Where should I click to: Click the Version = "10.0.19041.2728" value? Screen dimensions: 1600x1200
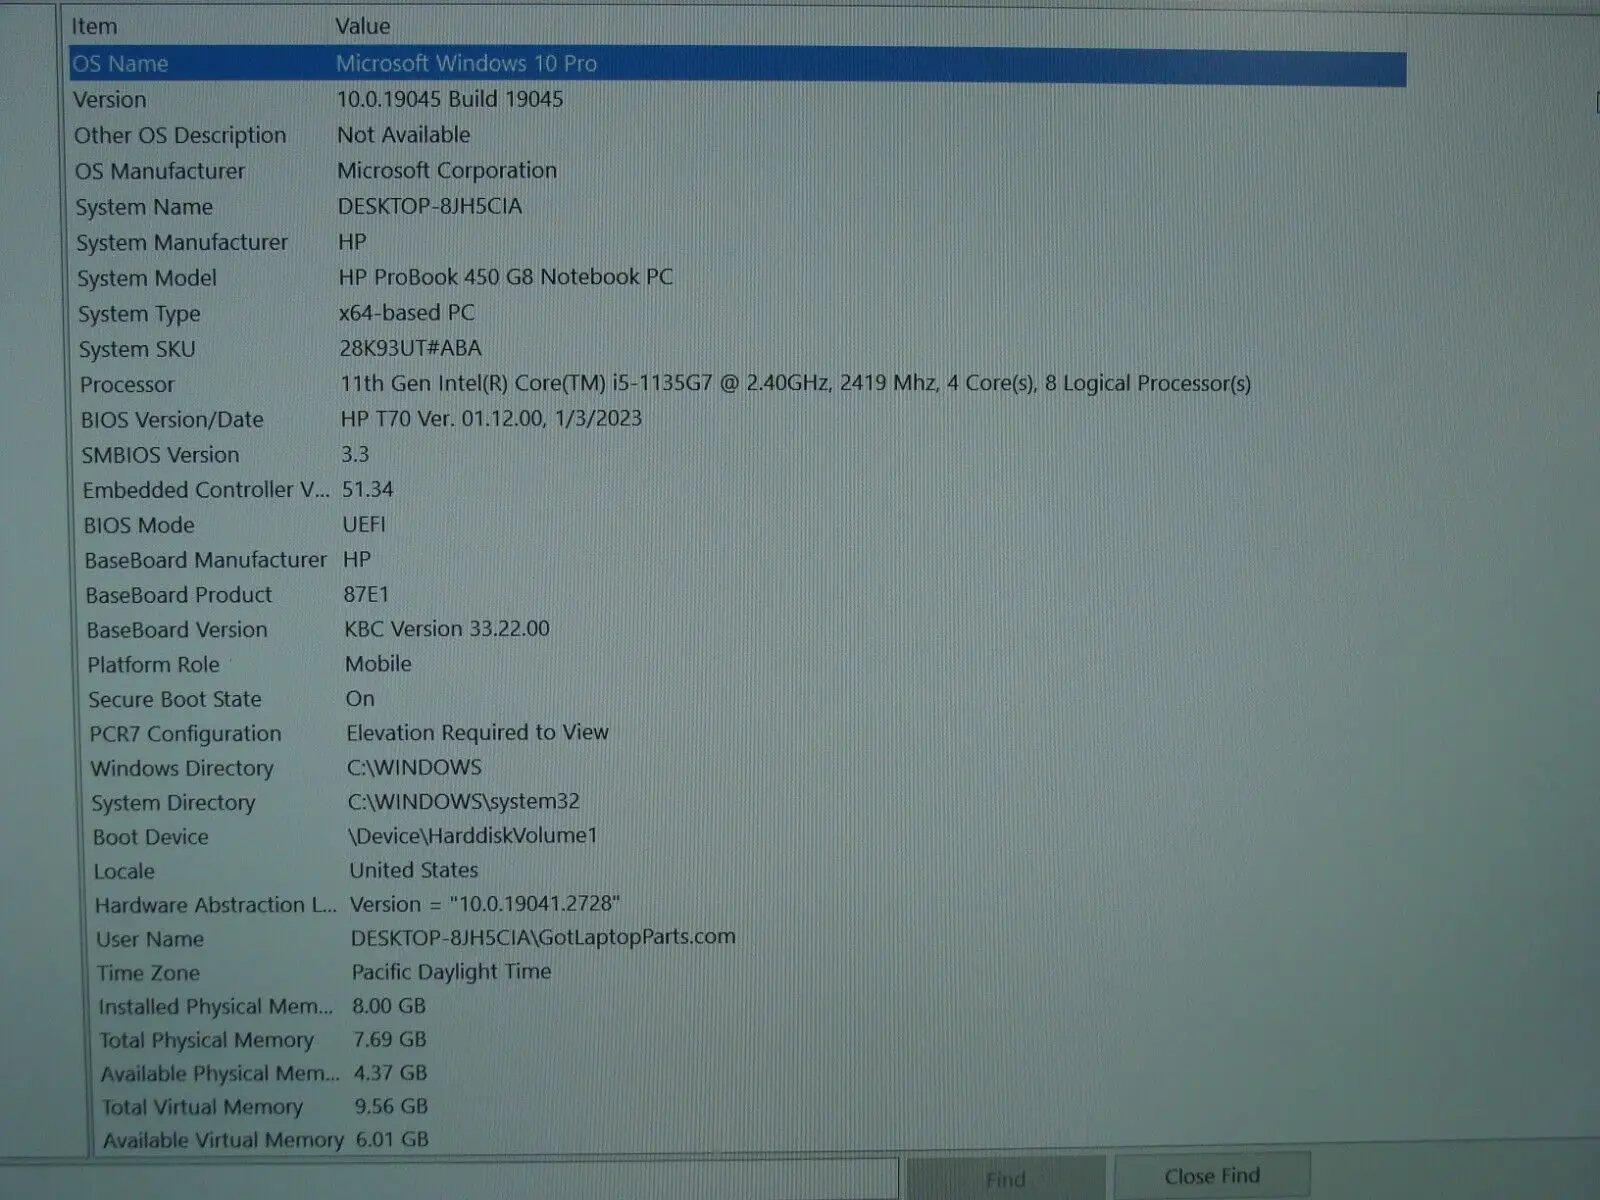pos(485,904)
